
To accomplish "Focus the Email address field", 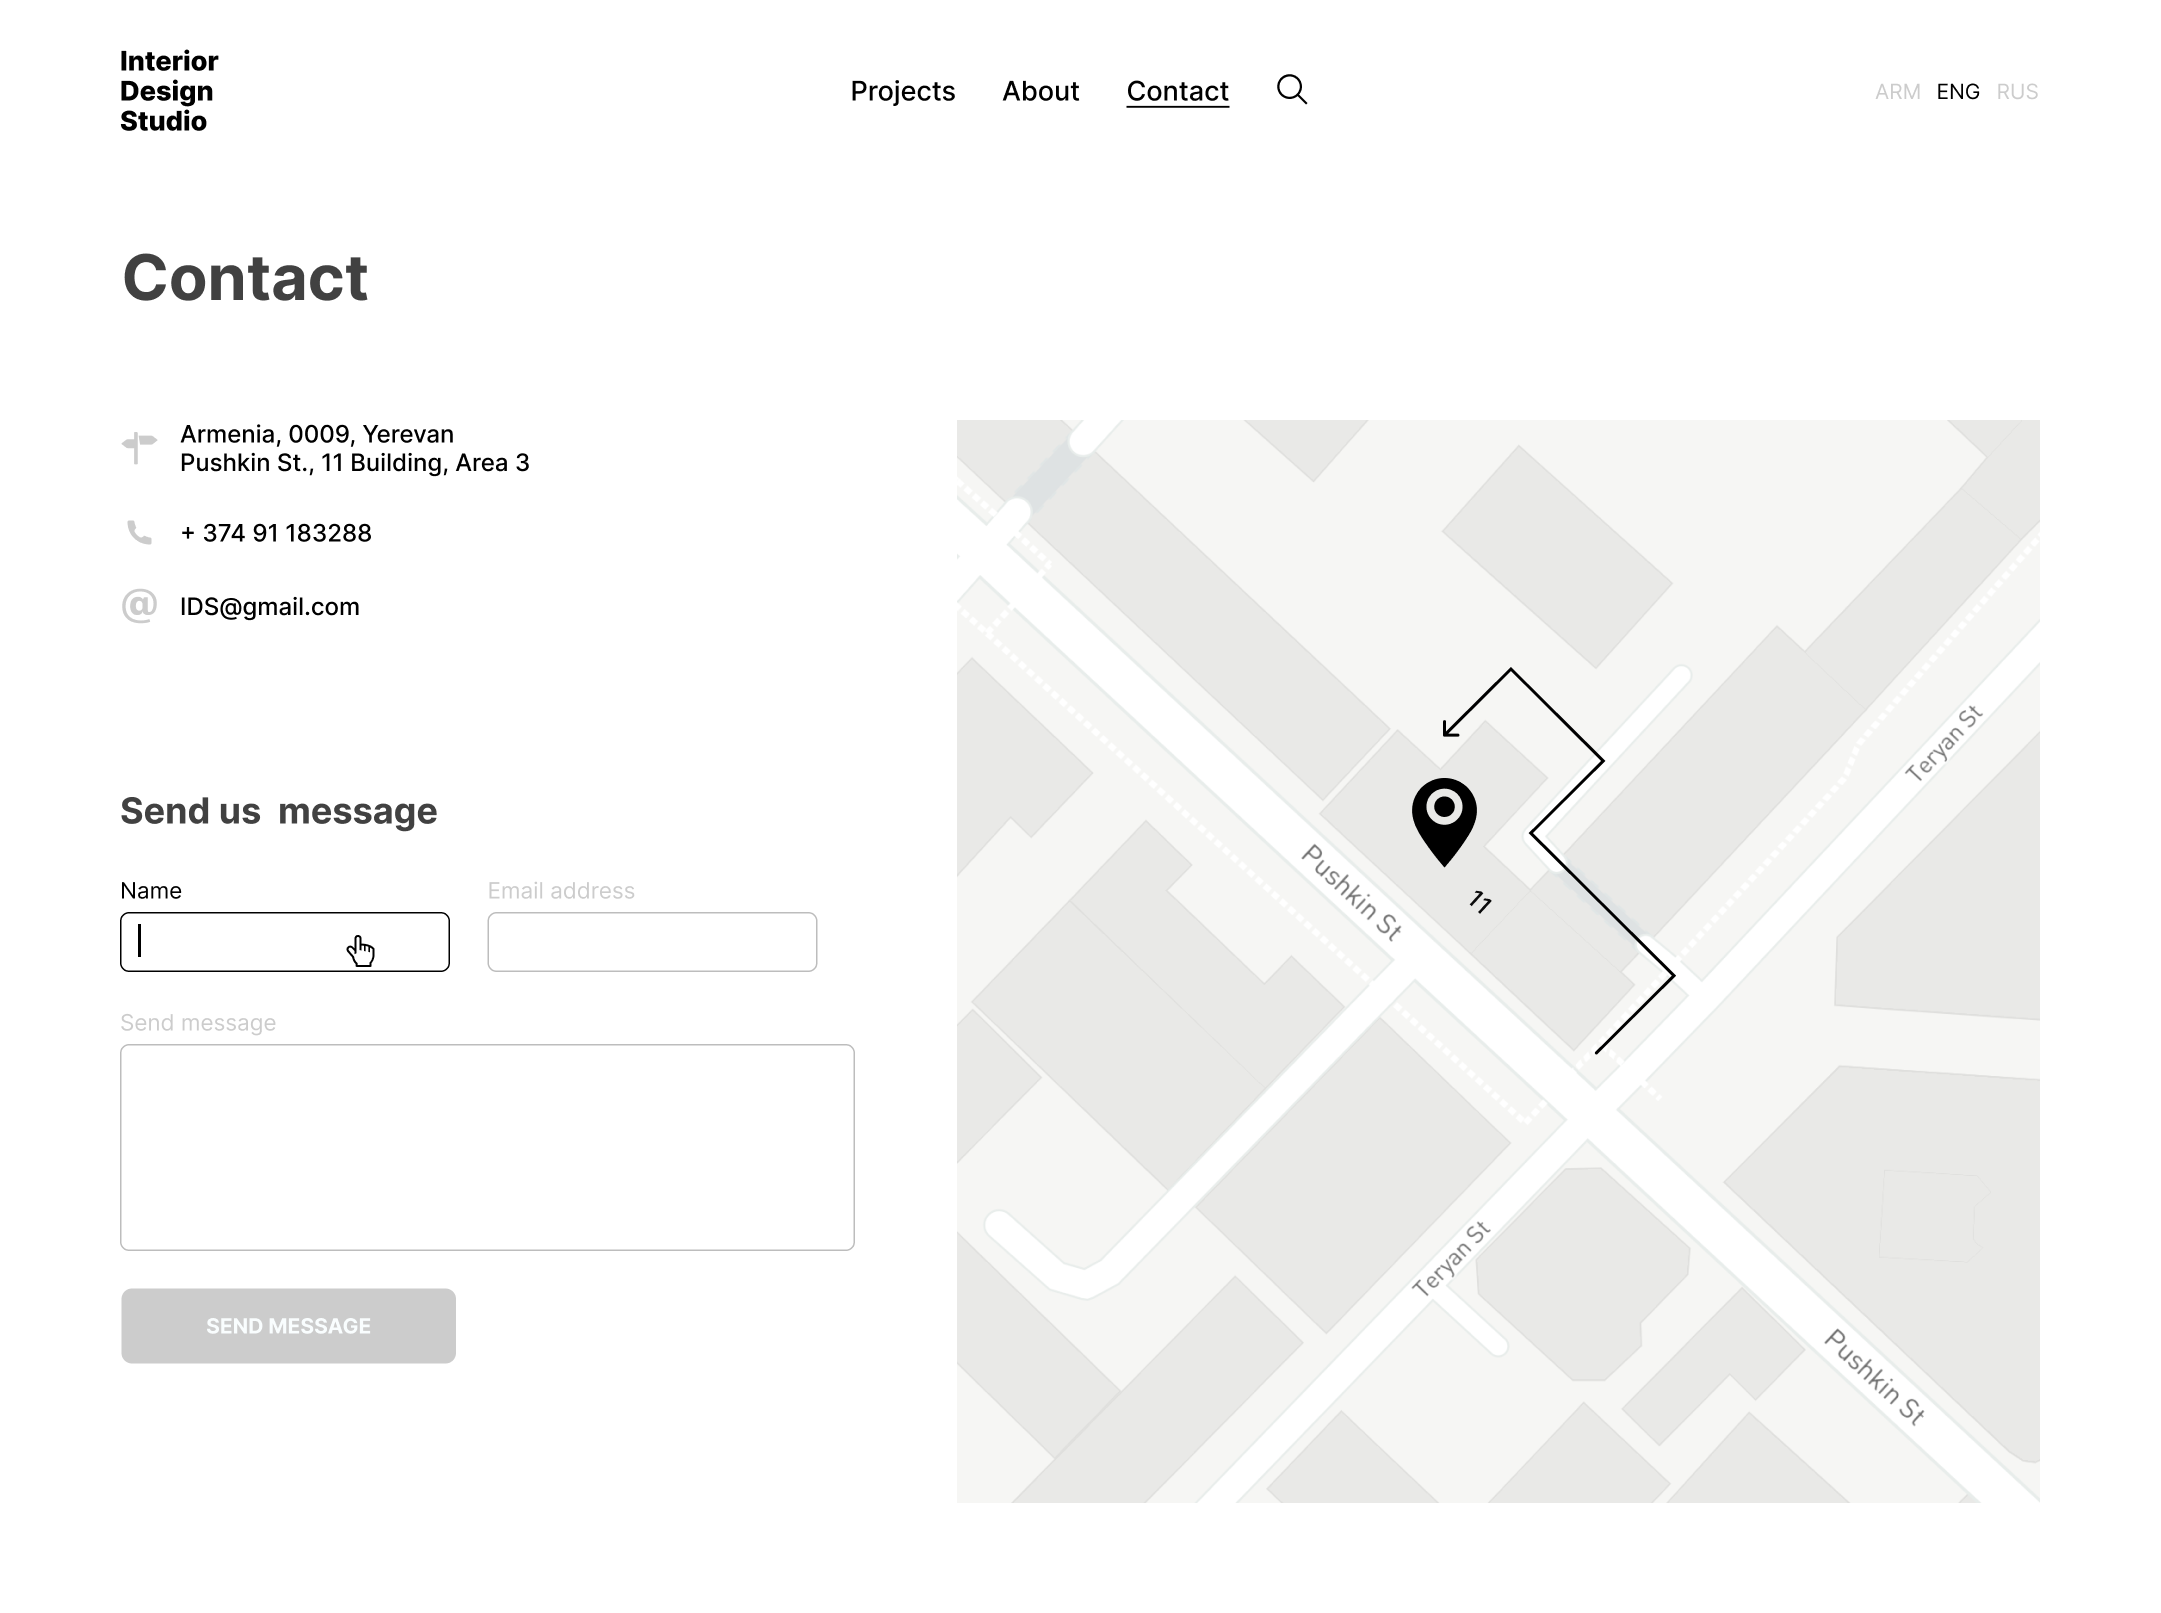I will [652, 942].
